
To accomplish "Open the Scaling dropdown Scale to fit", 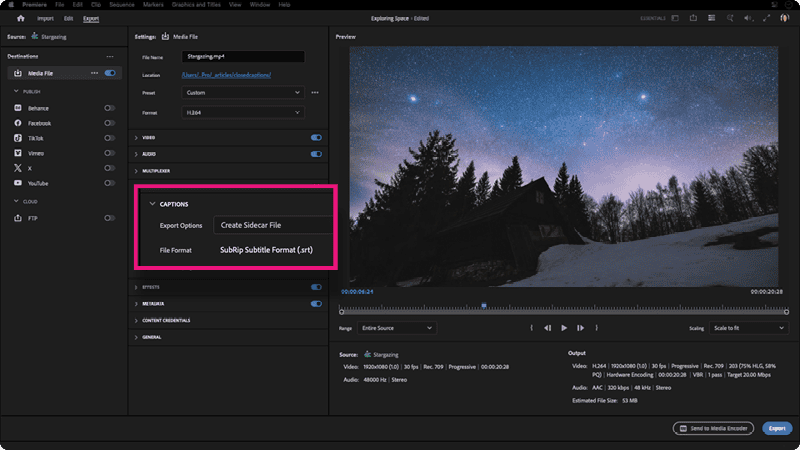I will pyautogui.click(x=748, y=328).
